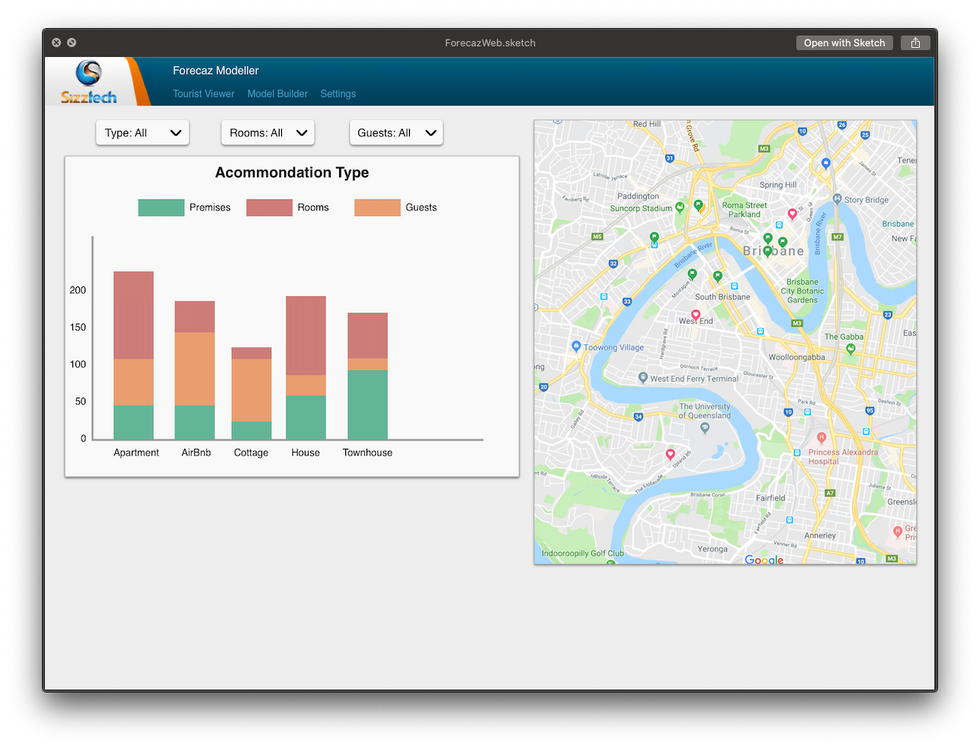Click the Acommondation Type chart title

pos(292,172)
